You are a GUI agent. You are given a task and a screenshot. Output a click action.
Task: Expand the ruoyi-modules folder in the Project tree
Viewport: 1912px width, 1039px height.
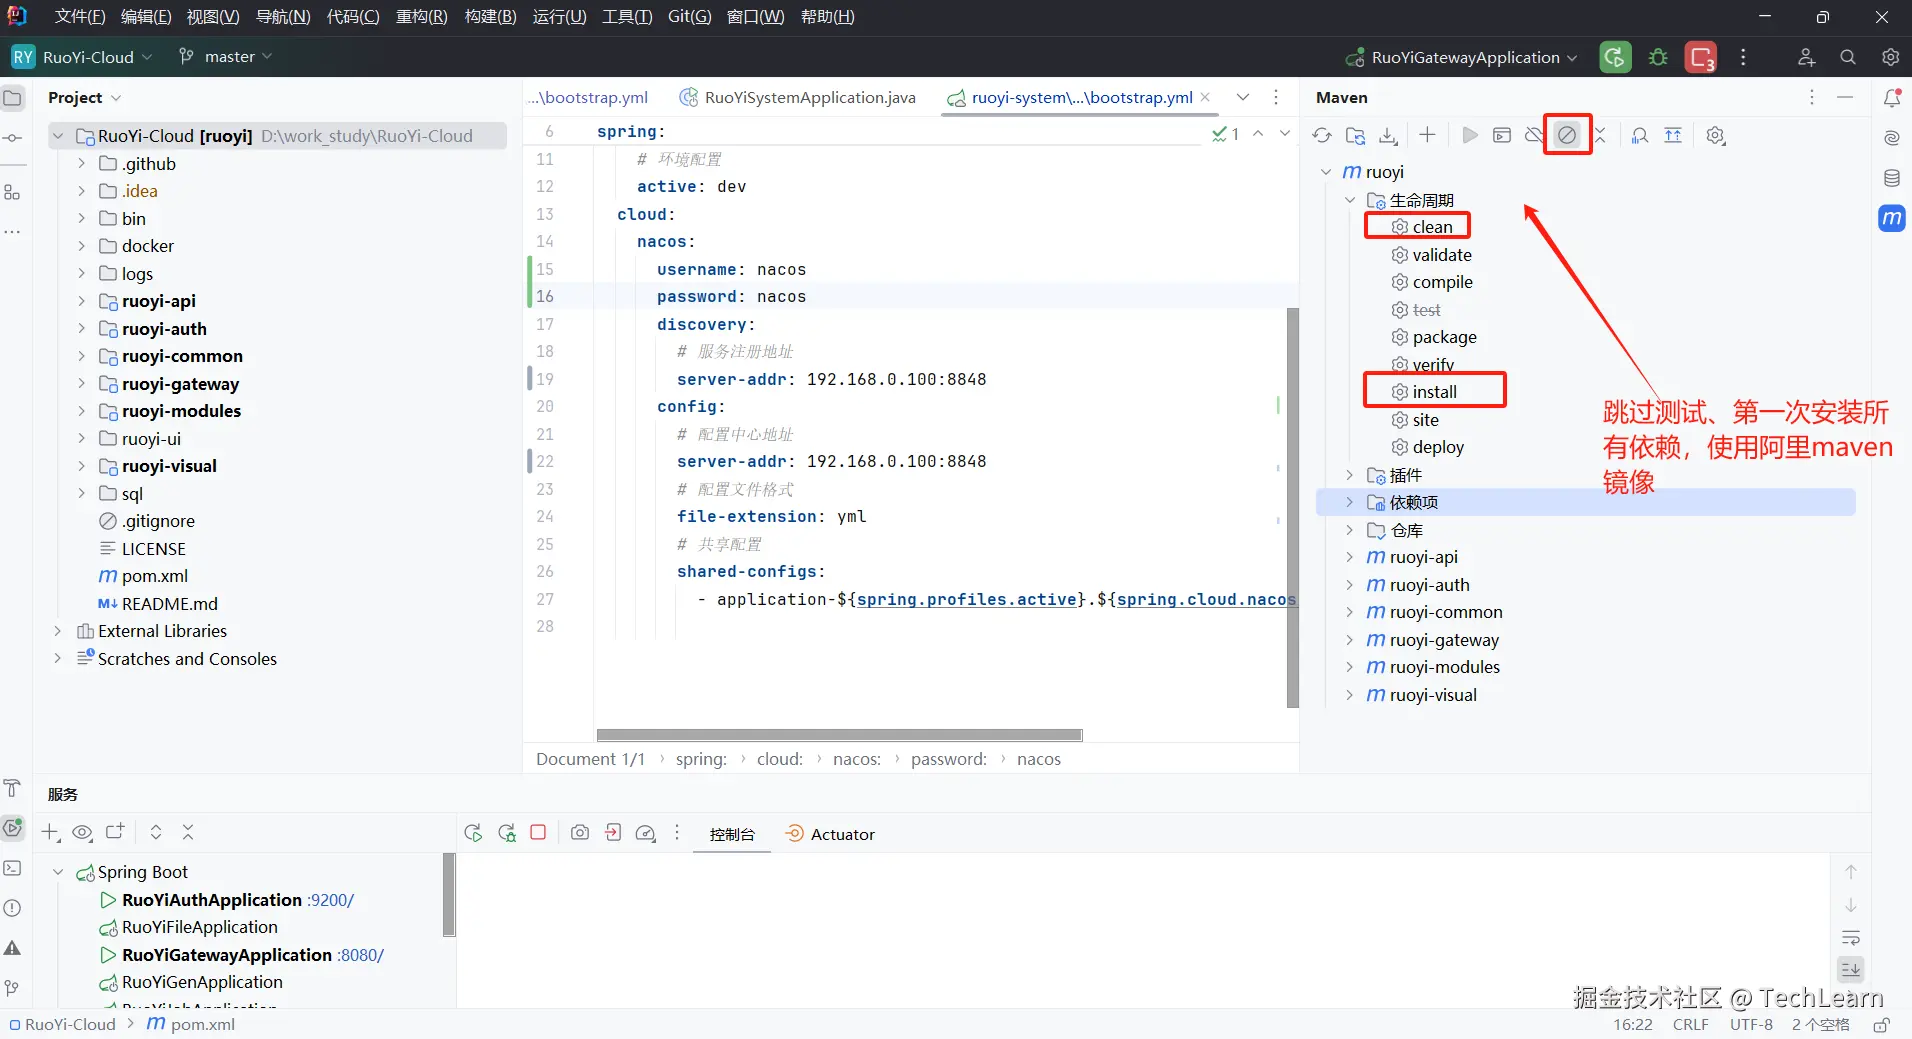tap(81, 411)
